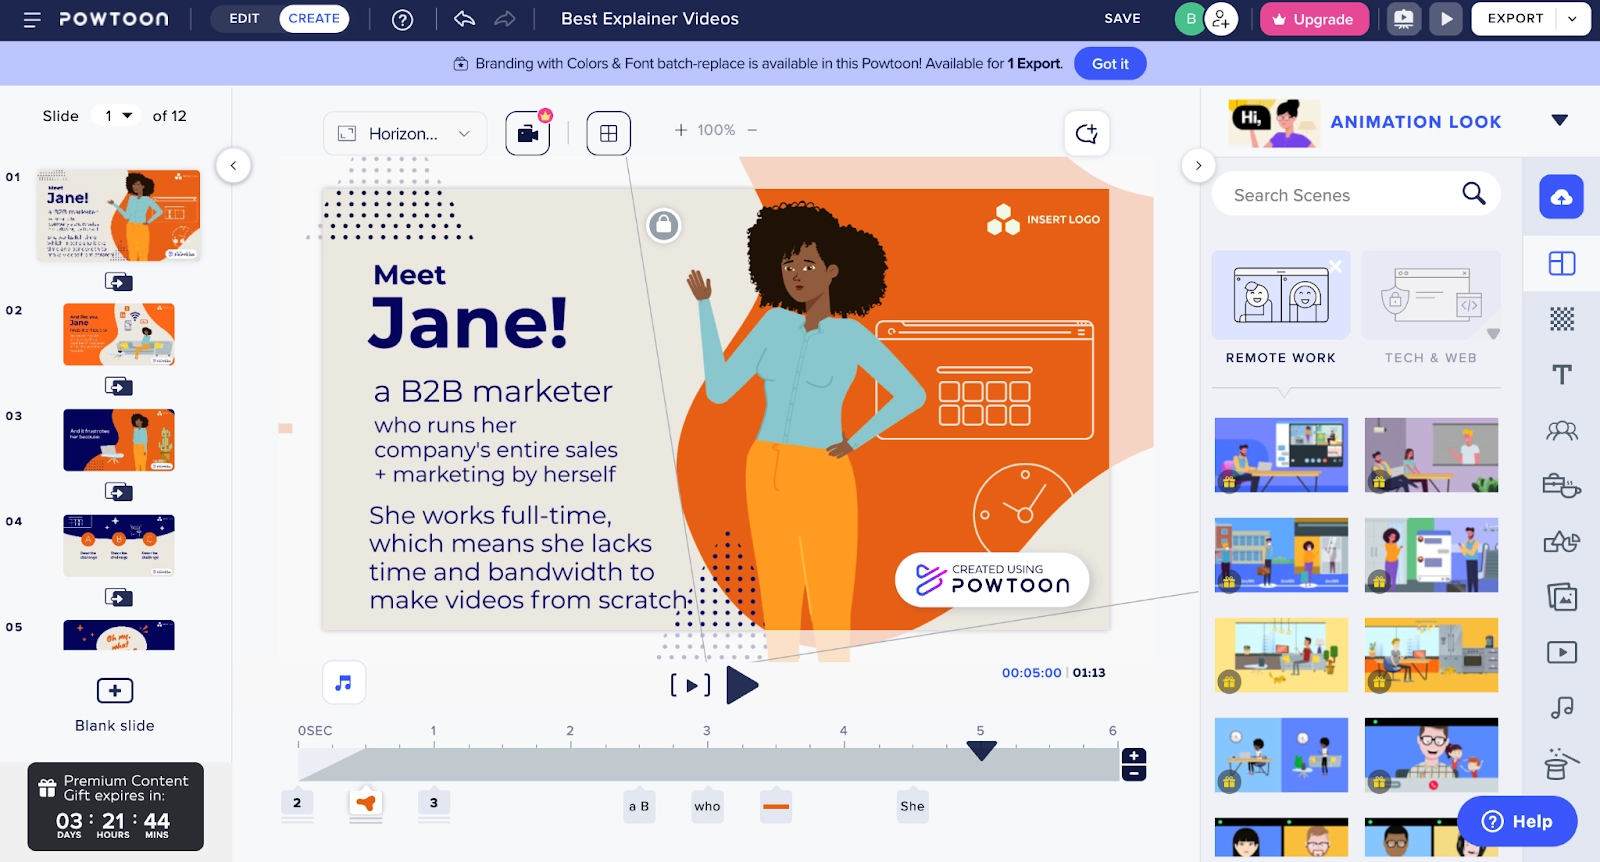Select the REMOTE WORK category
Screen dimensions: 1600x862
tap(1281, 309)
